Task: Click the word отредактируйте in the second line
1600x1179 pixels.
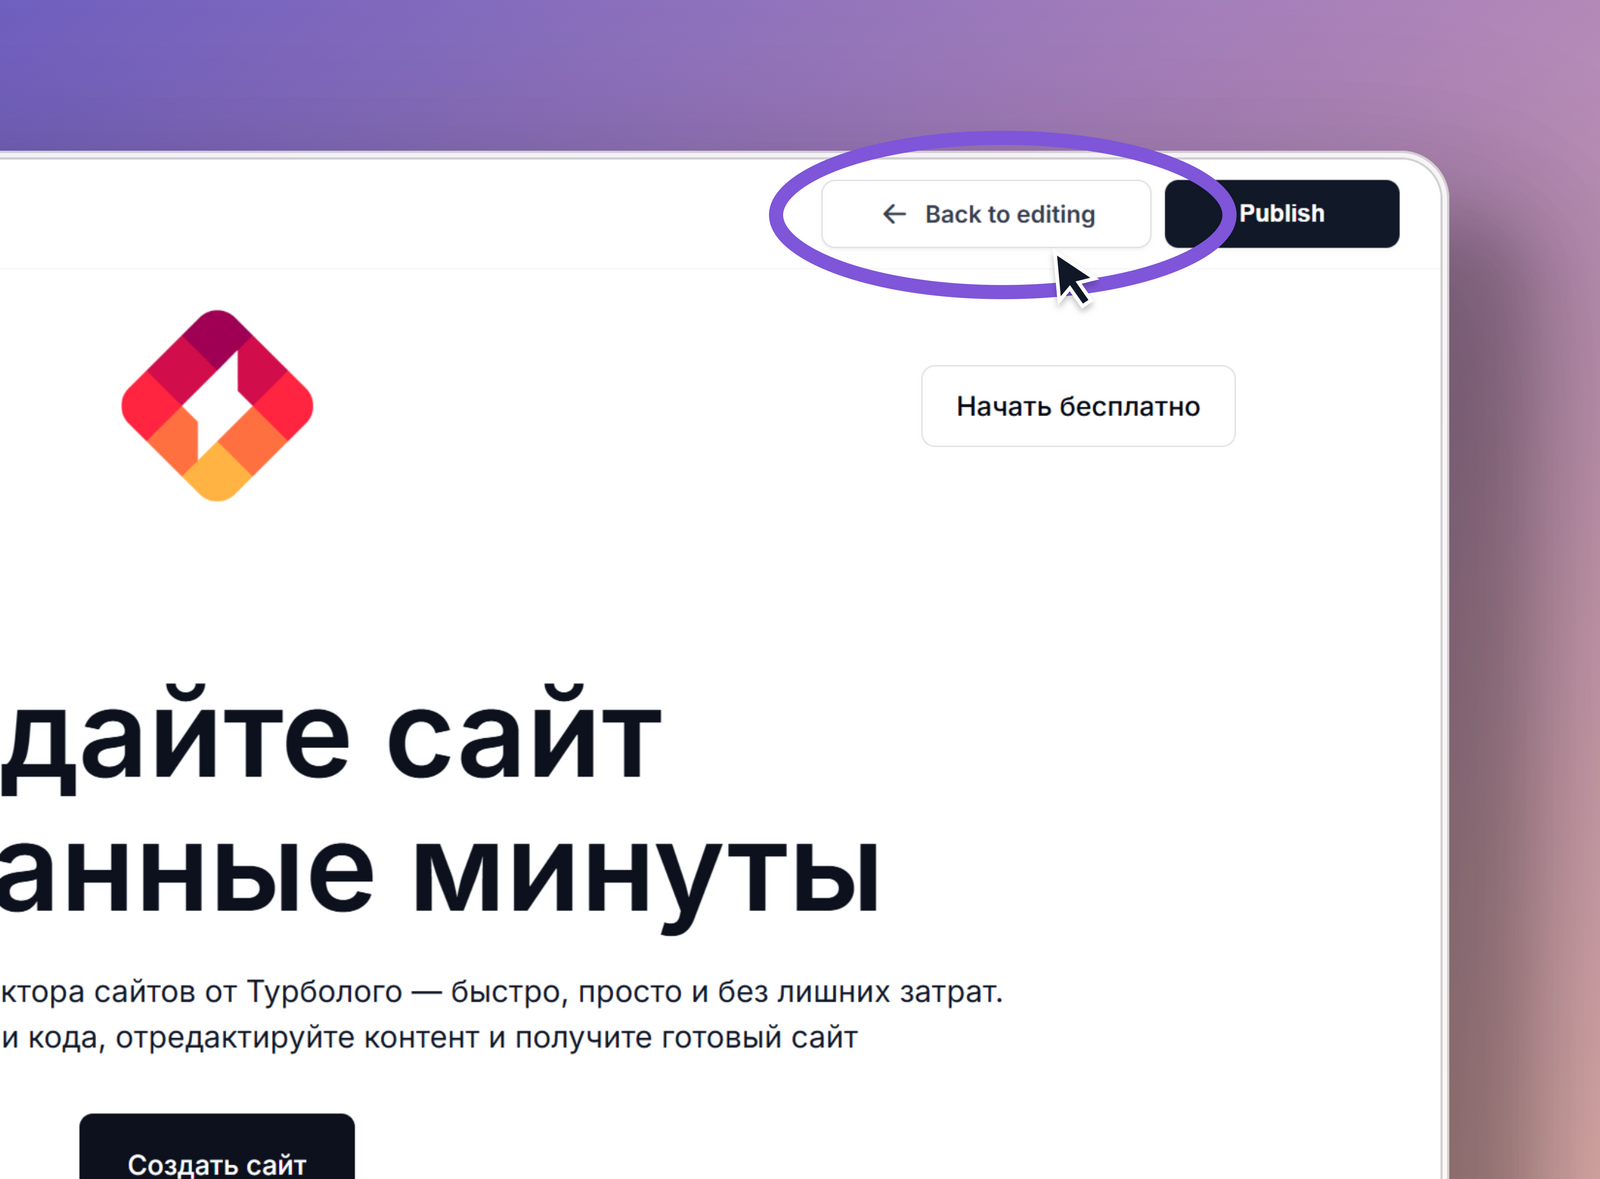Action: [x=235, y=1038]
